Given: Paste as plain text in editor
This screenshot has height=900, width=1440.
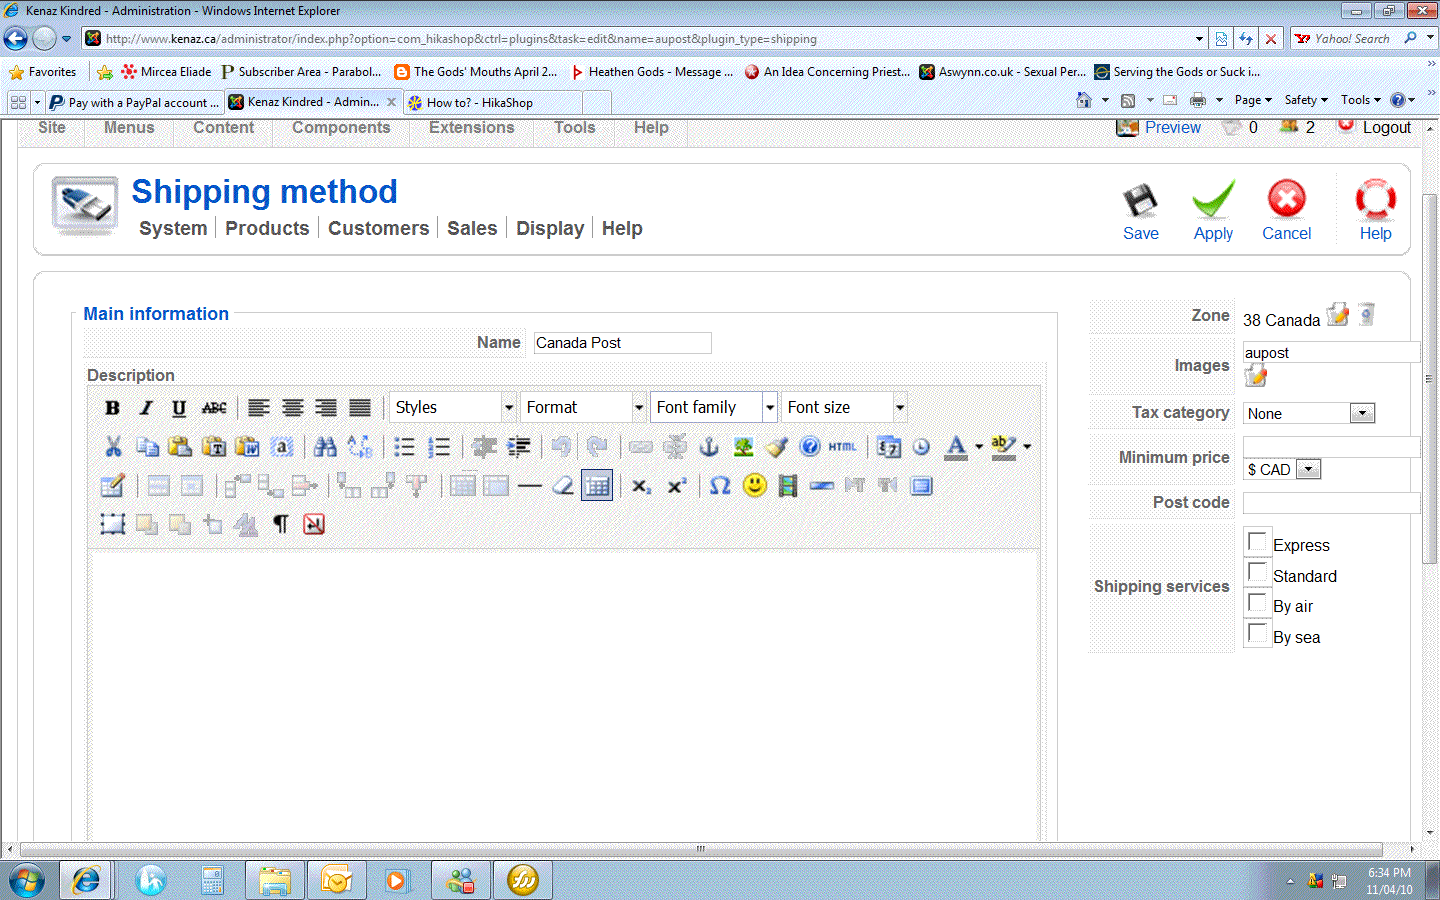Looking at the screenshot, I should (214, 447).
